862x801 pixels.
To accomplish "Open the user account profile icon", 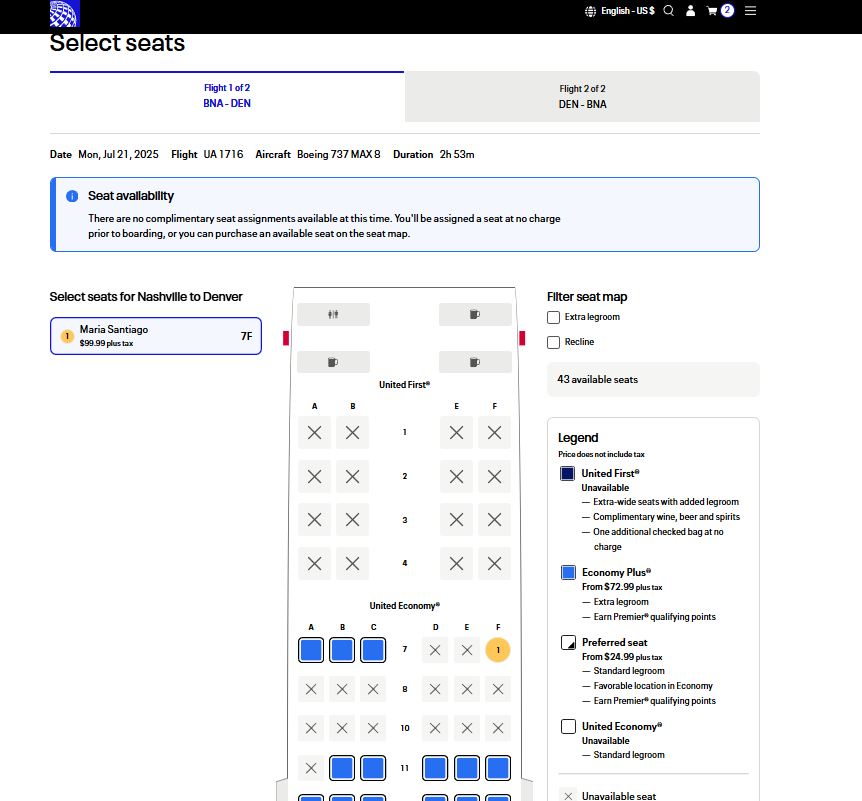I will [690, 11].
